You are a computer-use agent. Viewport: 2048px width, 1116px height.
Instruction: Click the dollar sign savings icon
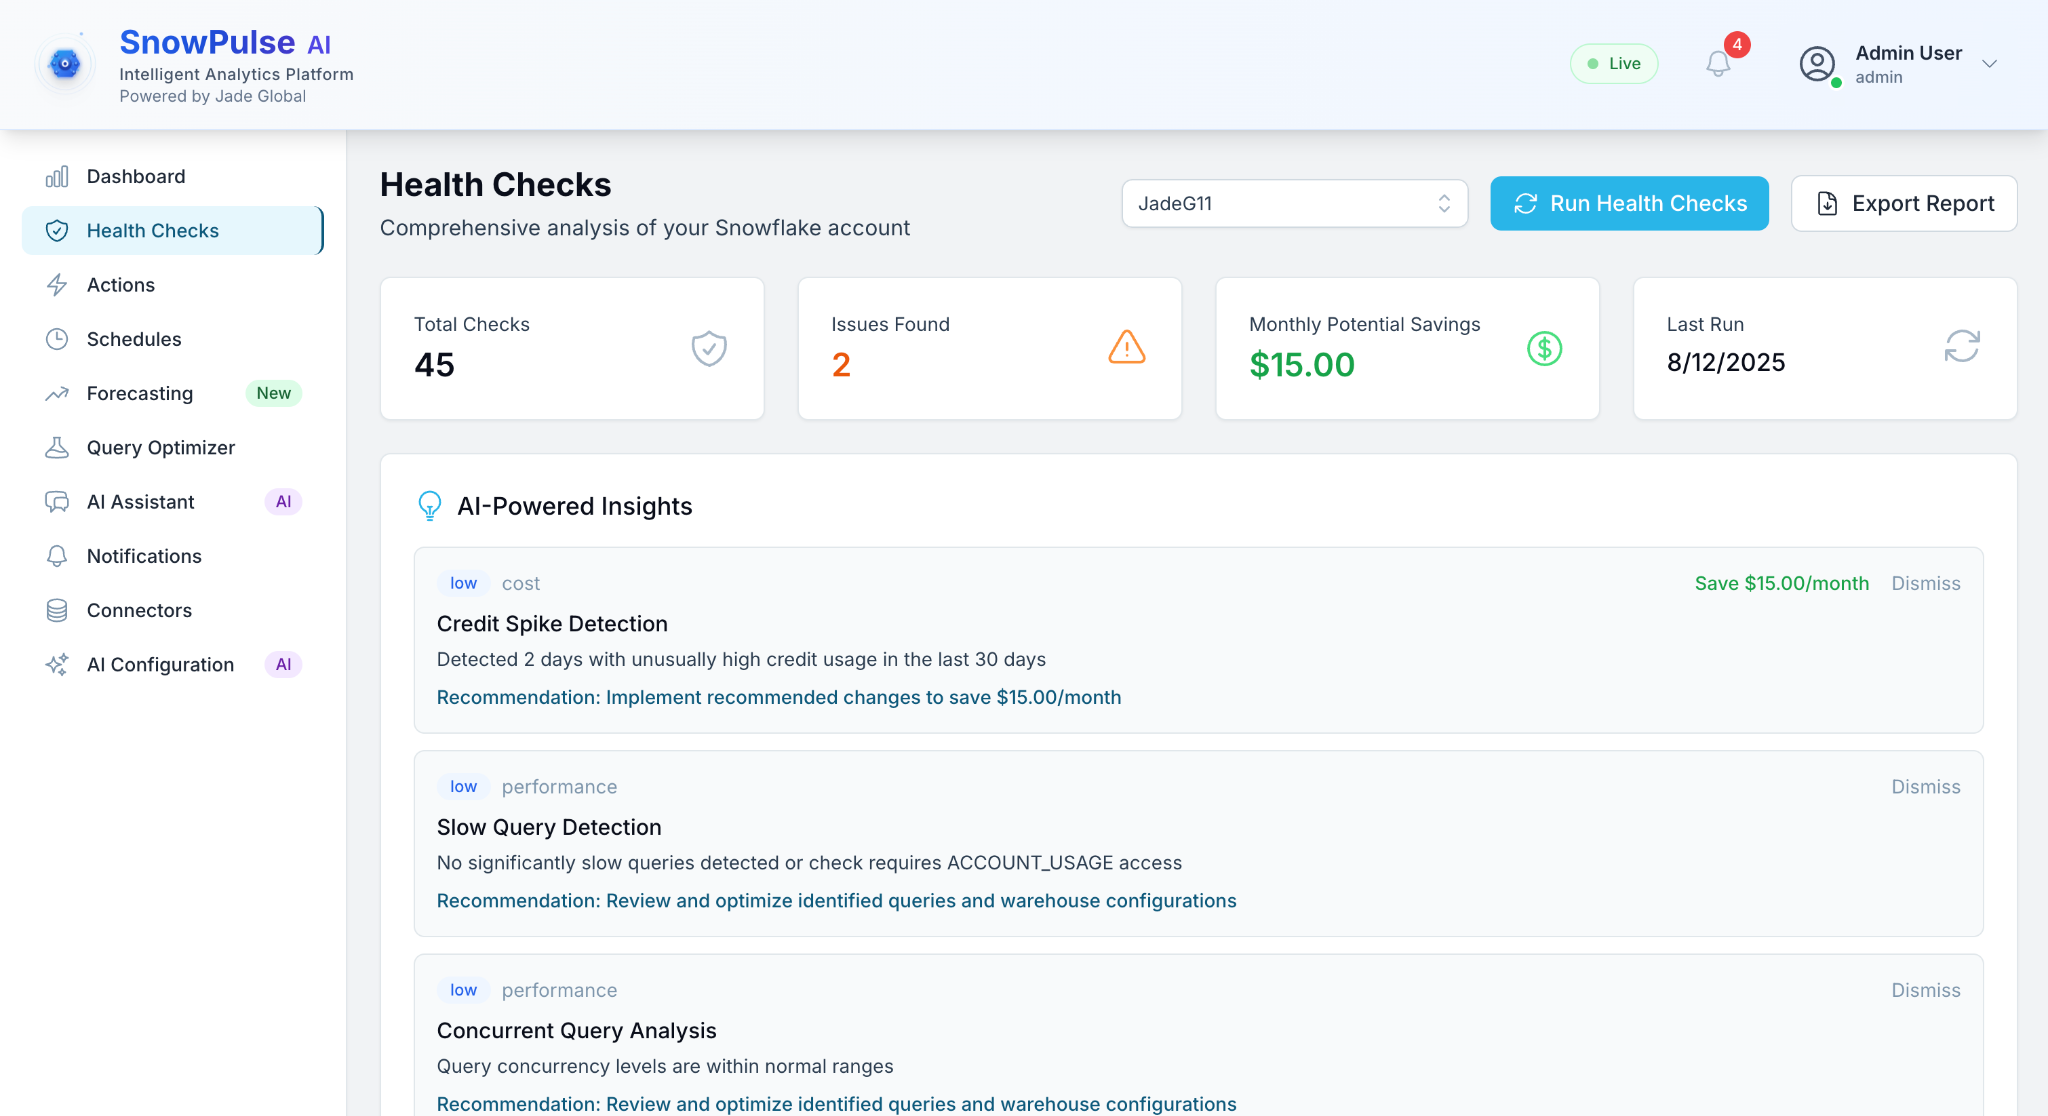pyautogui.click(x=1544, y=348)
